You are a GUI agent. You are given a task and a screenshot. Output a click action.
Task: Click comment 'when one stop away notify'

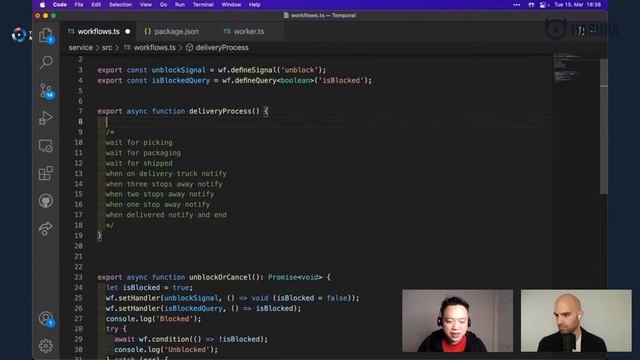coord(158,204)
